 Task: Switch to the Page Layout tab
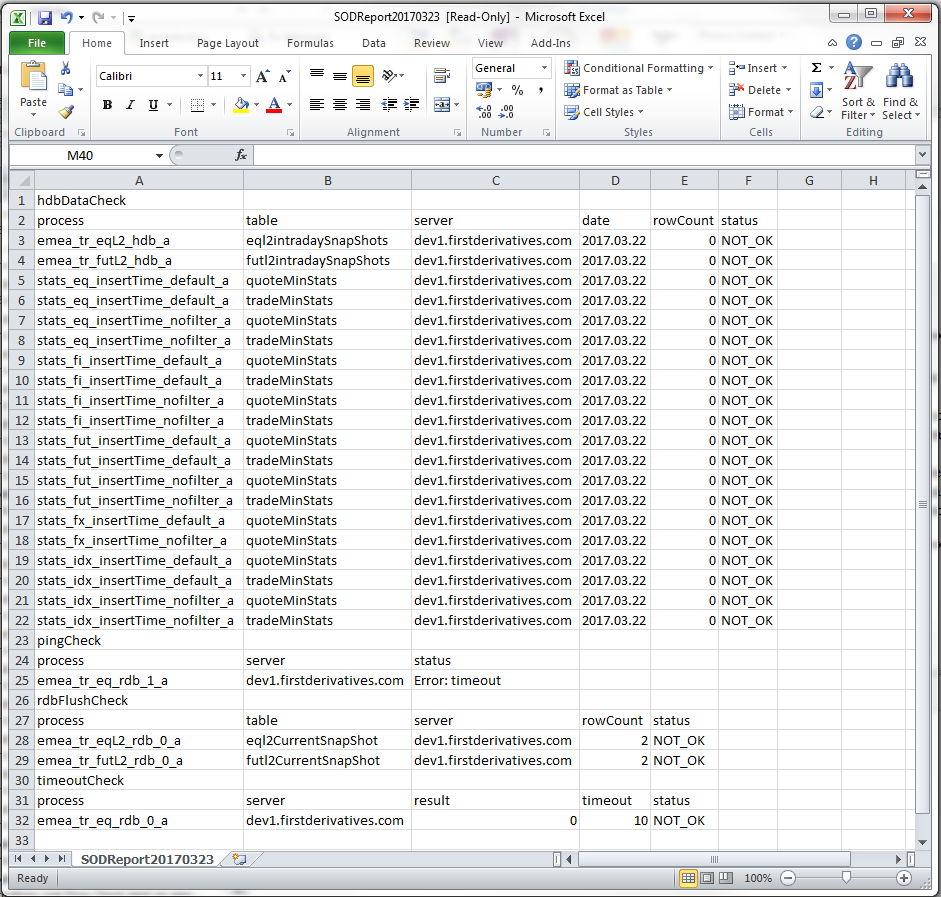(228, 43)
